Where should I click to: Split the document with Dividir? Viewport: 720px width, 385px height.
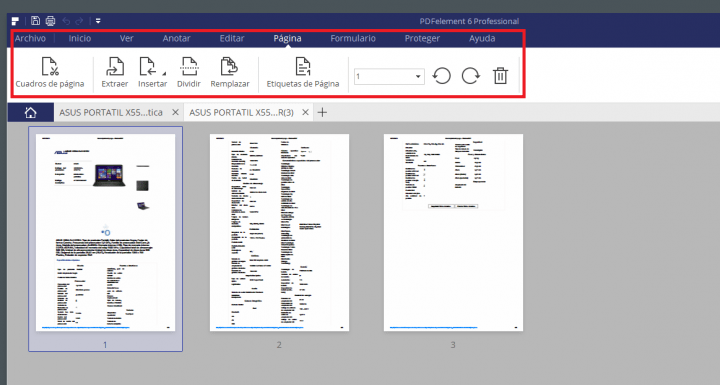point(189,73)
